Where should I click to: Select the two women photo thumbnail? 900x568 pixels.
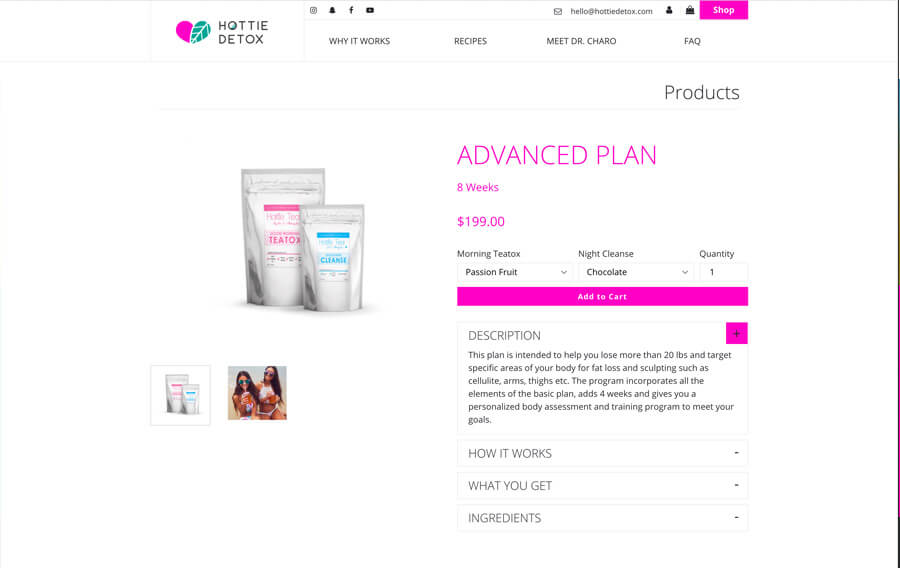click(257, 393)
